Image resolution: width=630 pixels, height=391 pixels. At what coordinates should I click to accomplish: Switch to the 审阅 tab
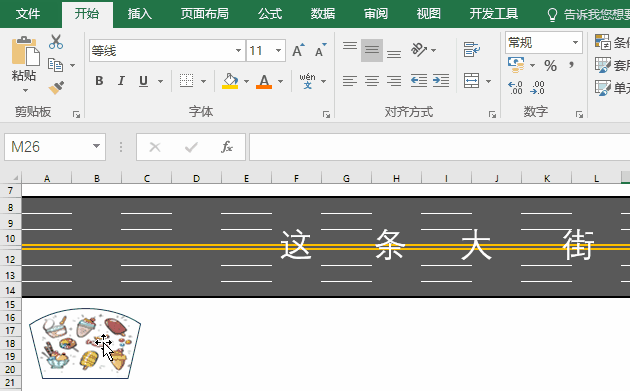click(x=376, y=14)
